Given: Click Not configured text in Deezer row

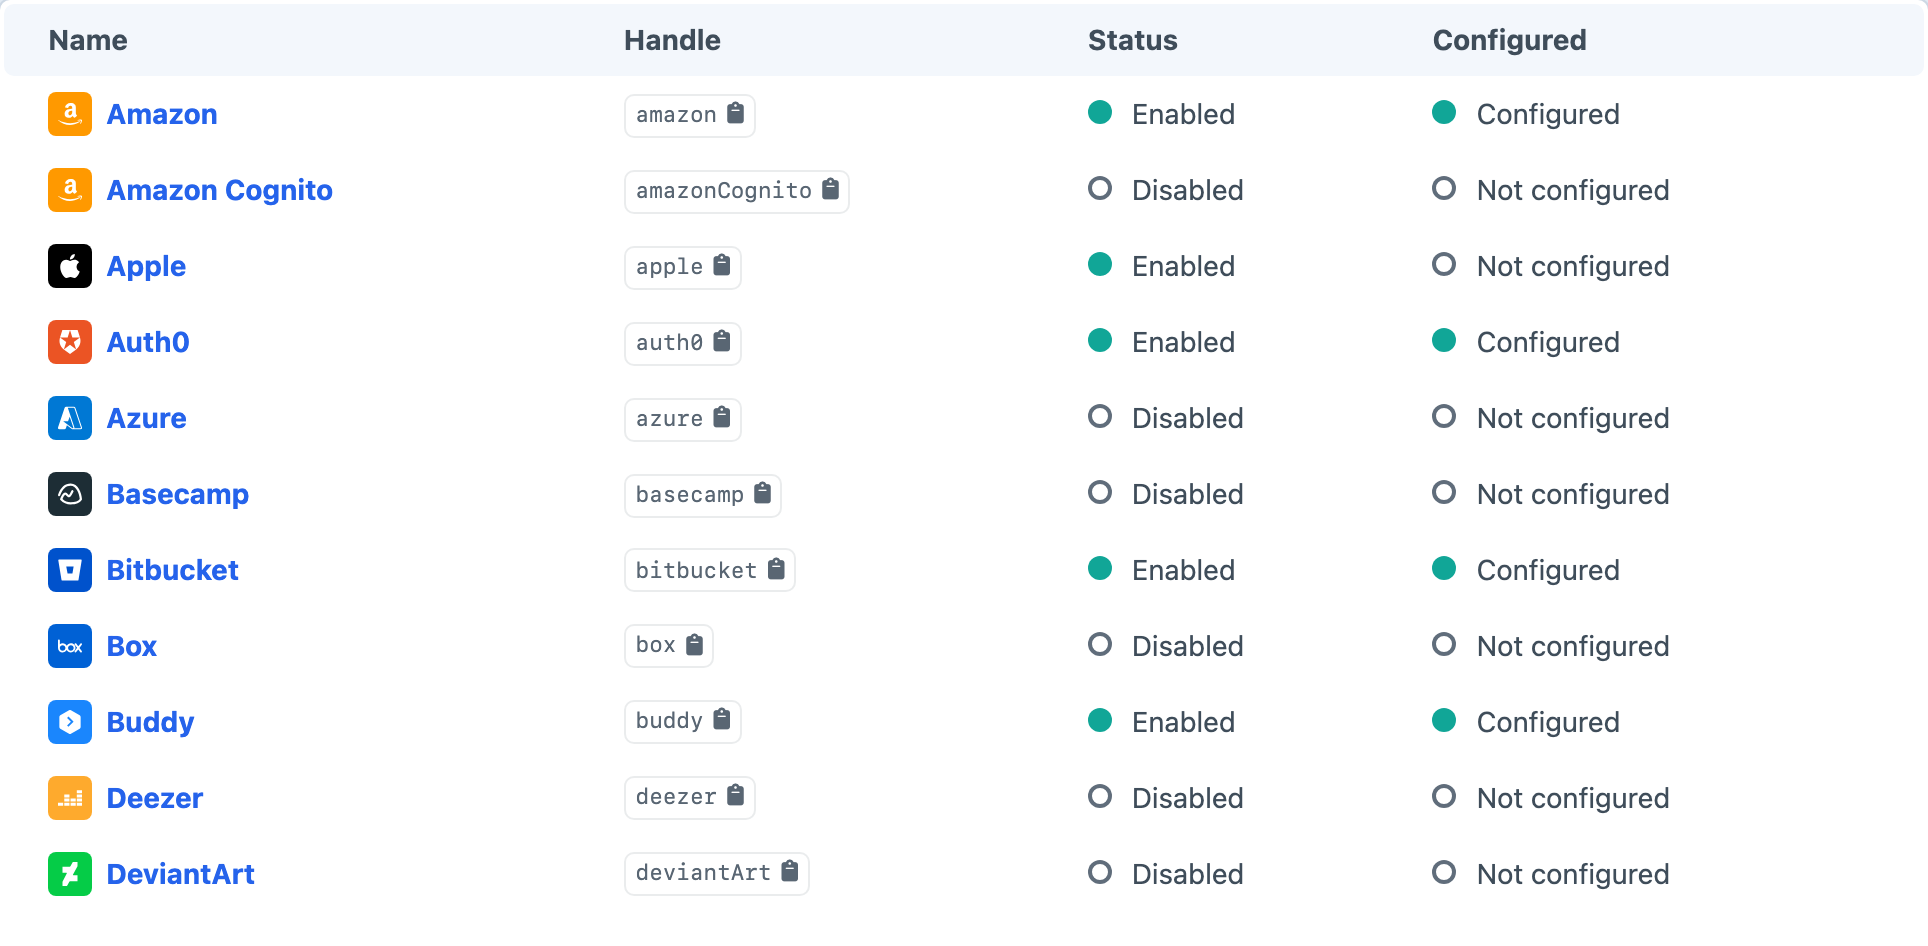Looking at the screenshot, I should tap(1573, 798).
